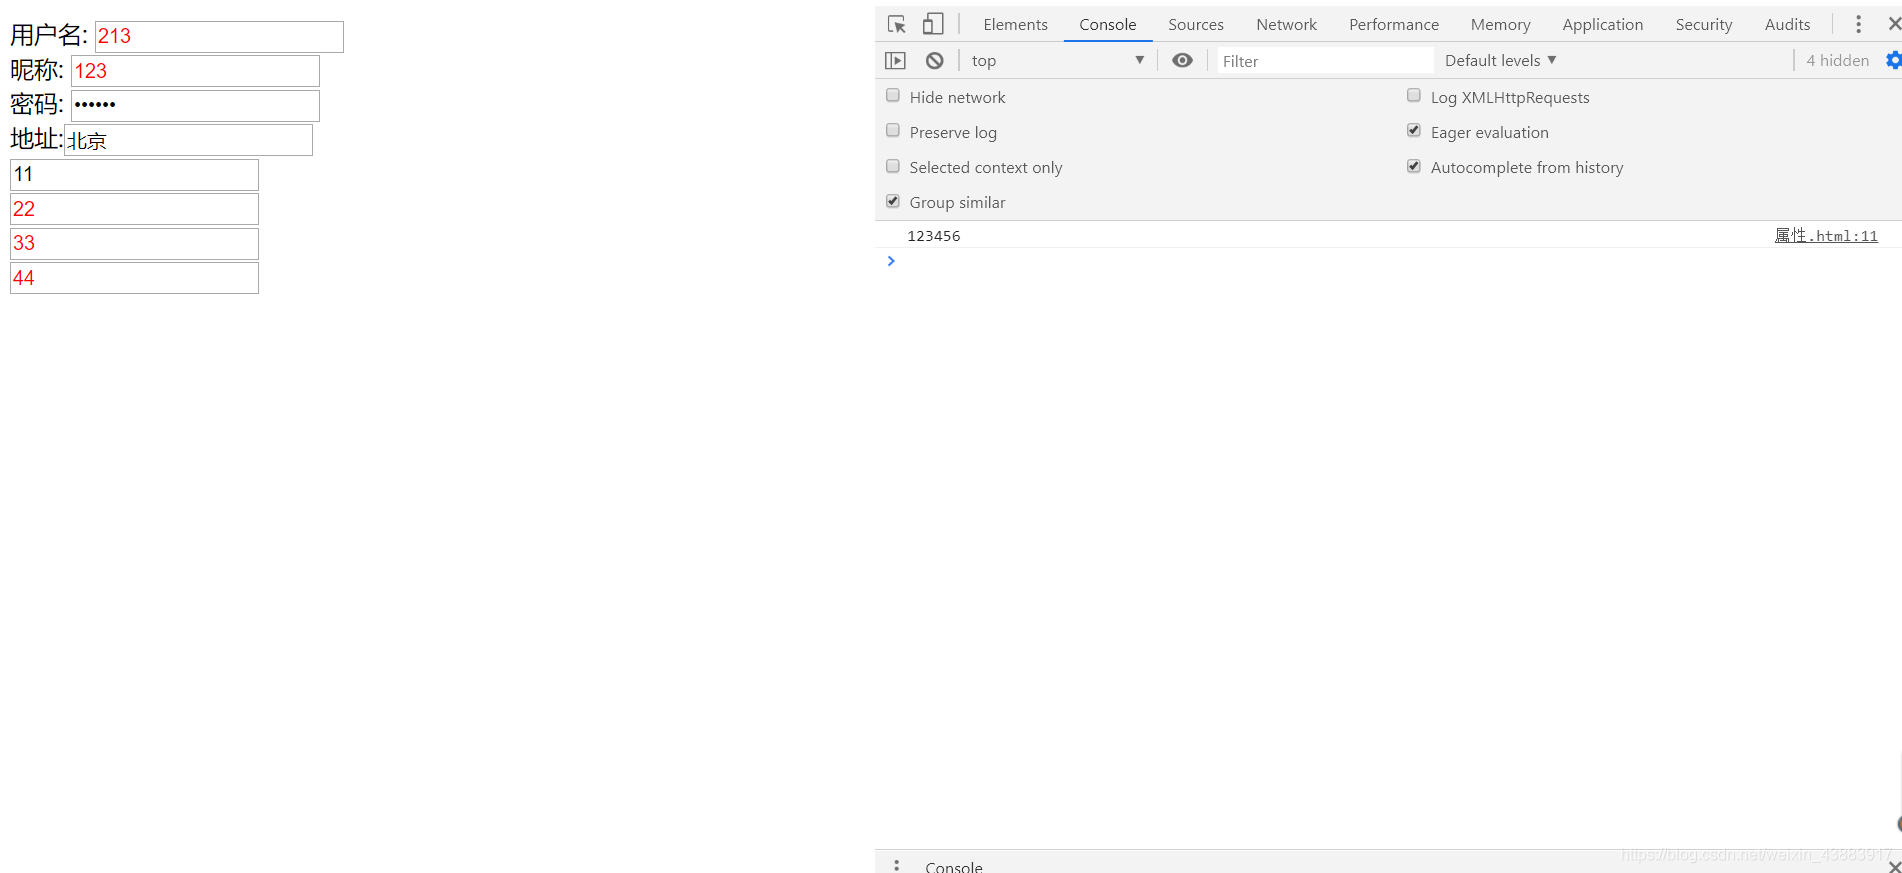Screen dimensions: 1902x873
Task: Open console settings gear icon
Action: click(x=1893, y=61)
